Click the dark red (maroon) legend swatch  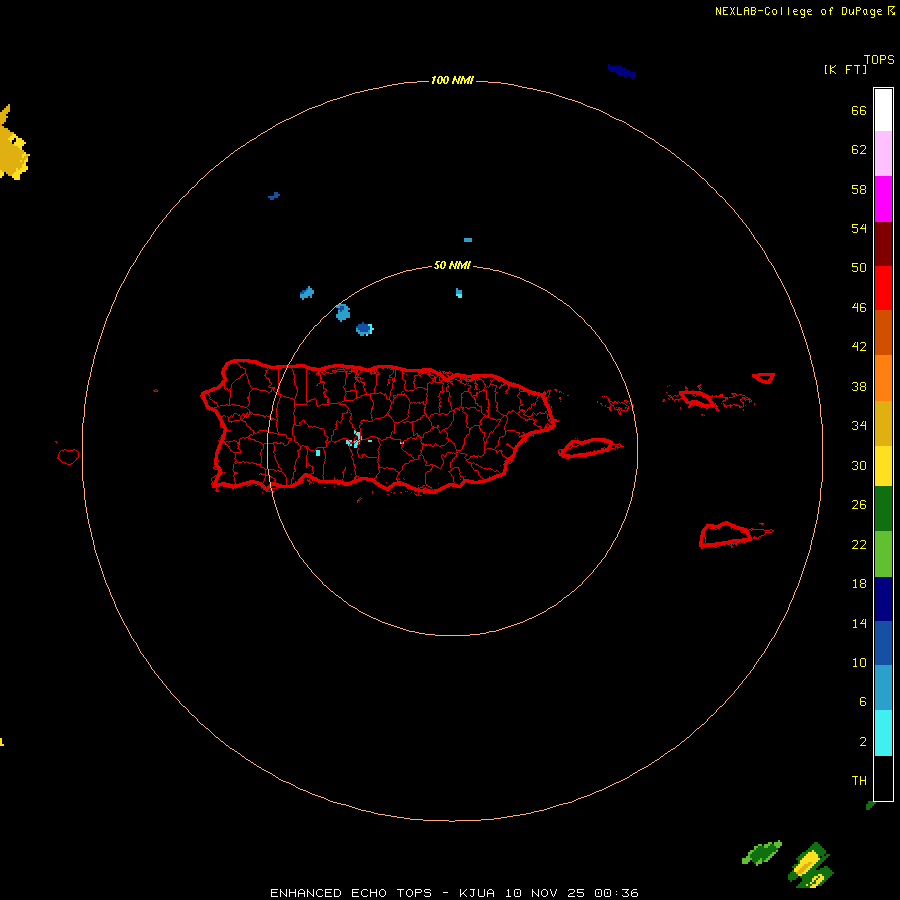(883, 244)
